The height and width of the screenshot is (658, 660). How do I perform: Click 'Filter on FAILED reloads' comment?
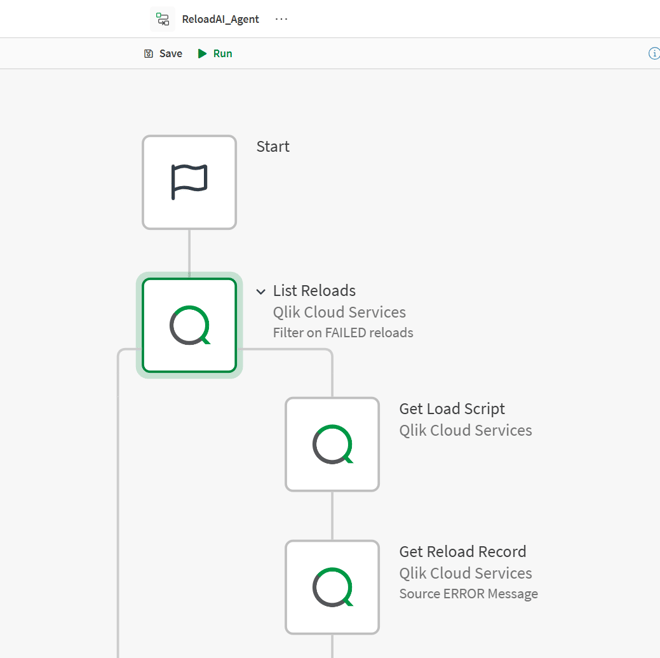tap(343, 333)
